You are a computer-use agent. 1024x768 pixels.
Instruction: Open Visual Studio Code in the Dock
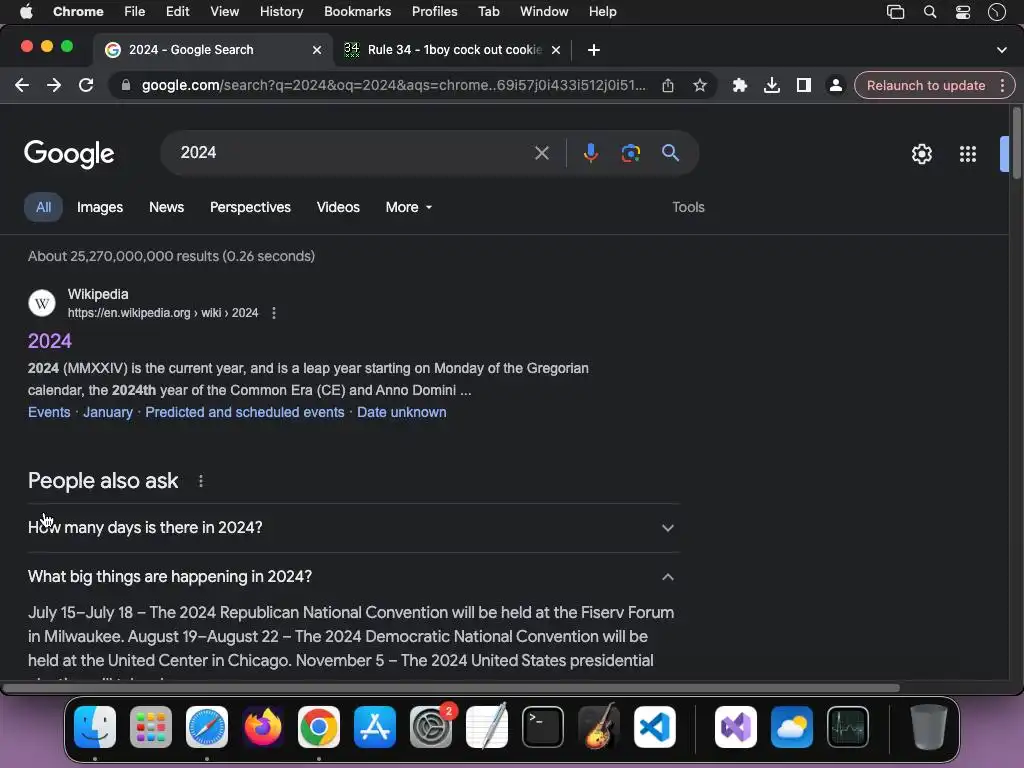(654, 727)
